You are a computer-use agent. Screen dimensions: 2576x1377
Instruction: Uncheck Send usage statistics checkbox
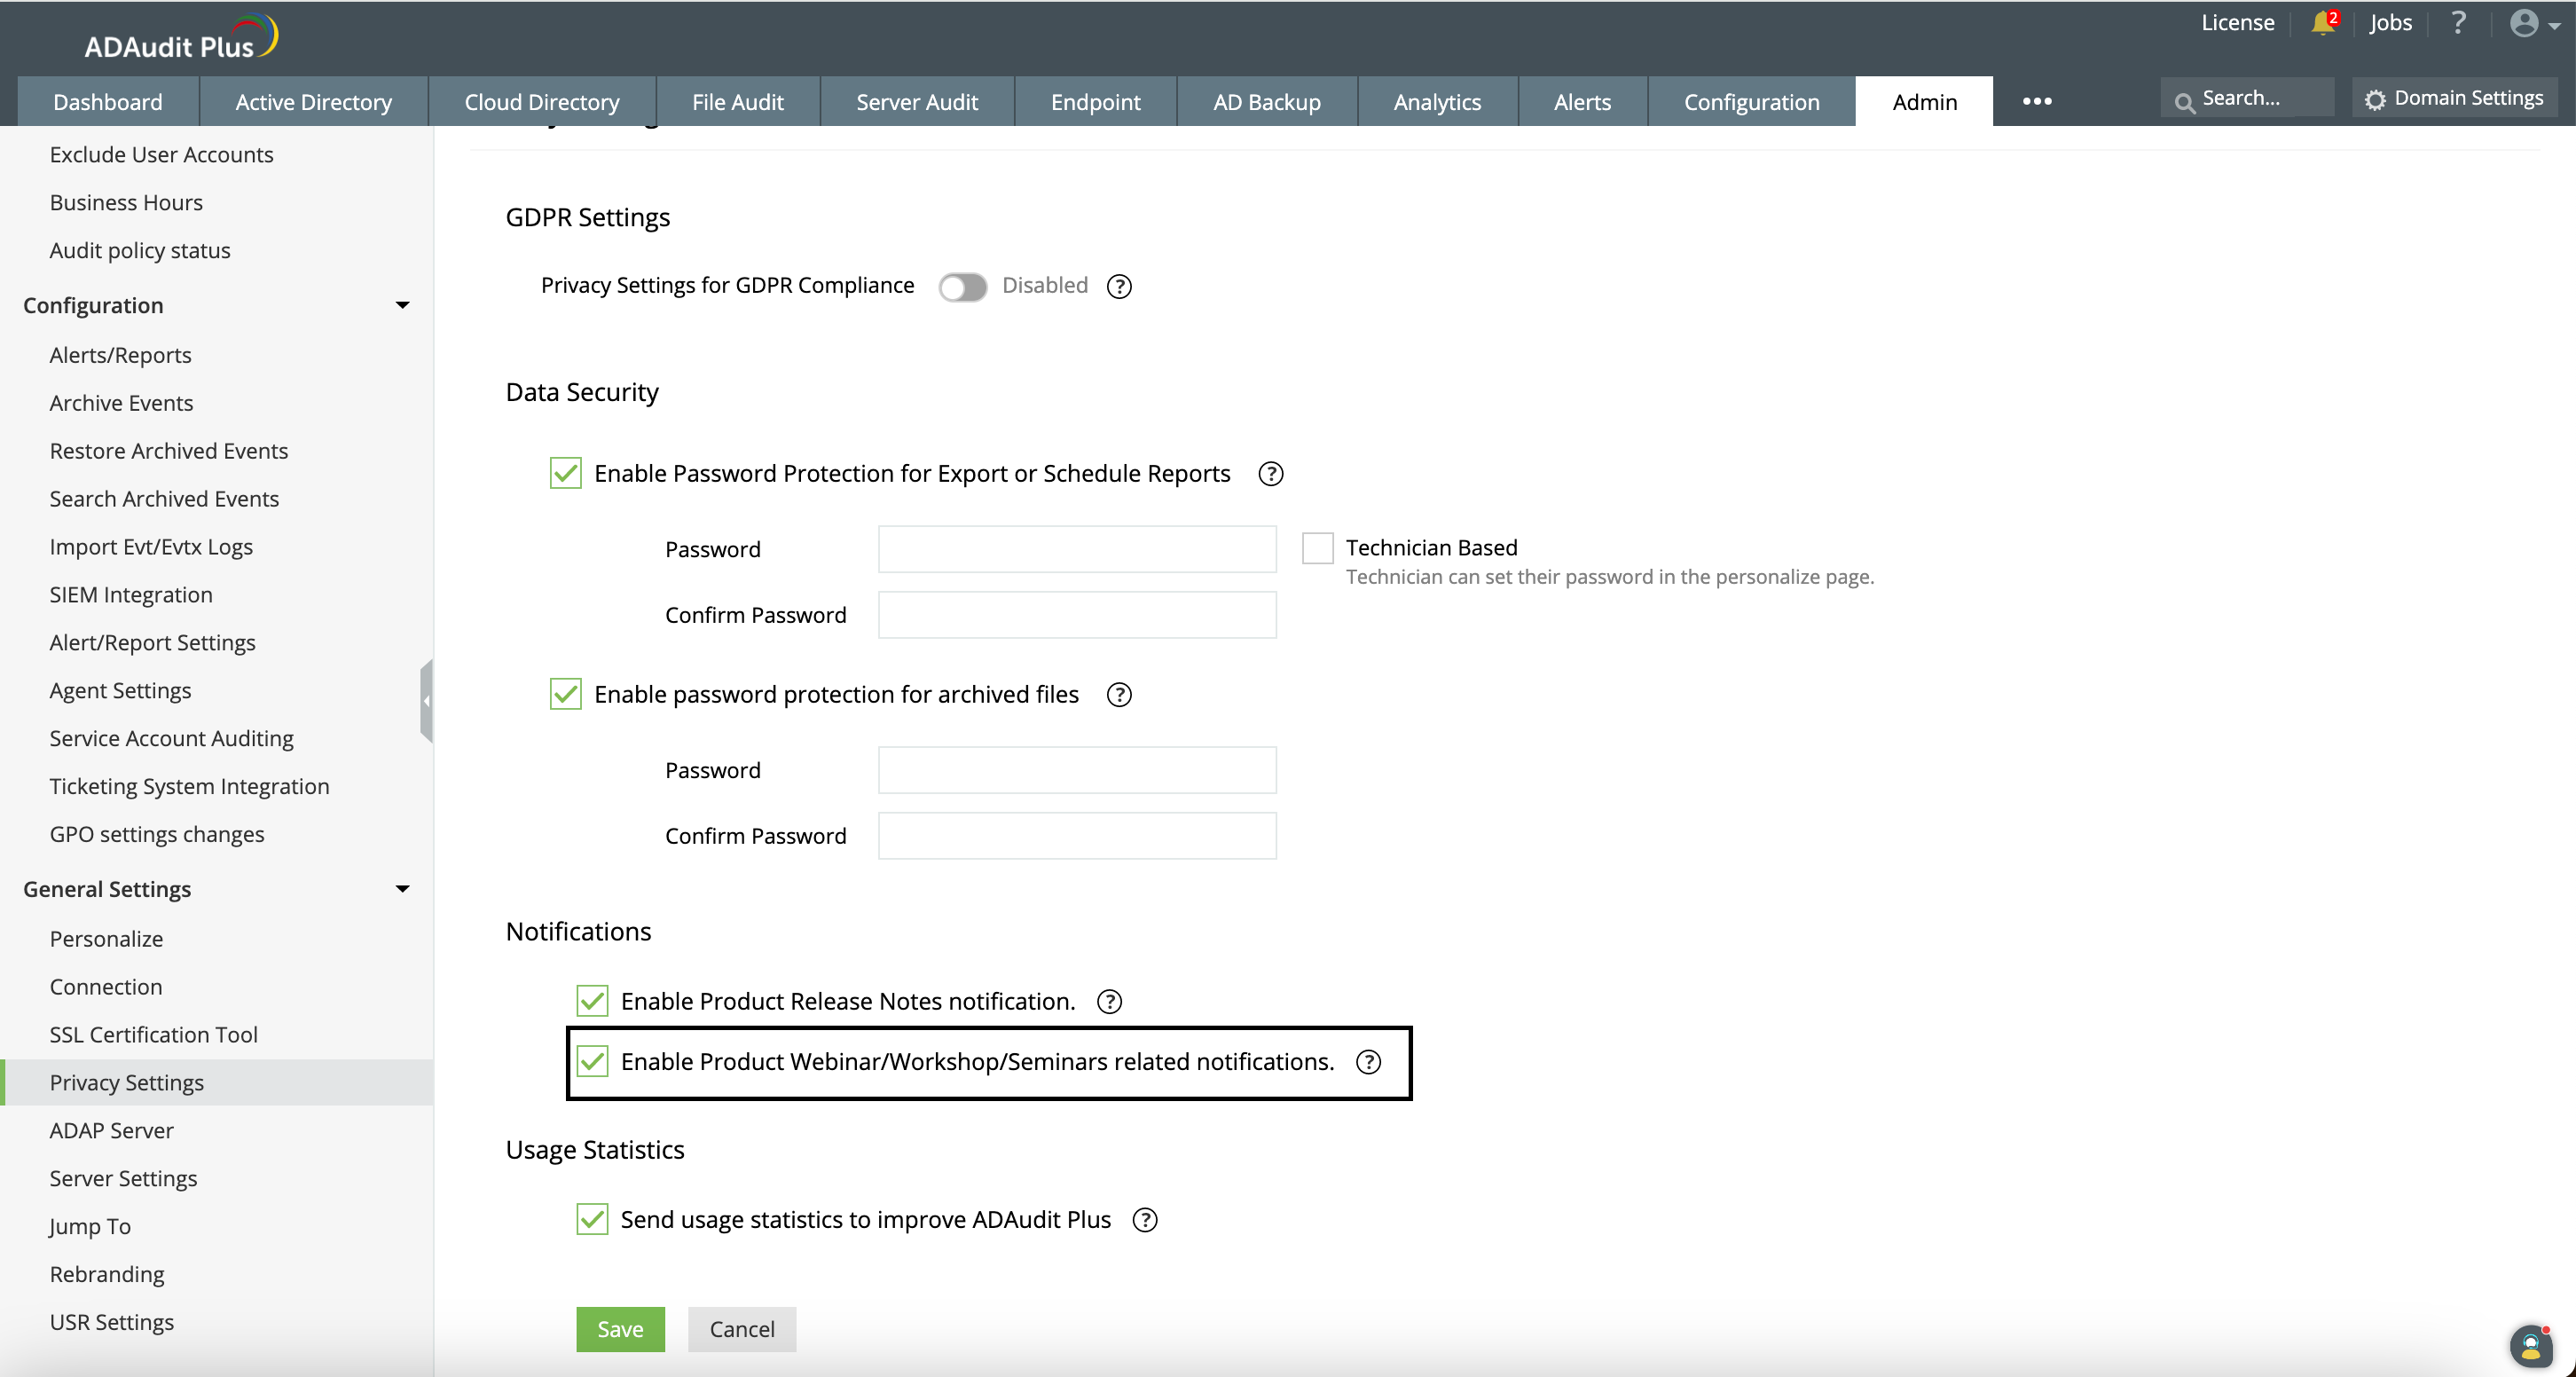click(592, 1219)
